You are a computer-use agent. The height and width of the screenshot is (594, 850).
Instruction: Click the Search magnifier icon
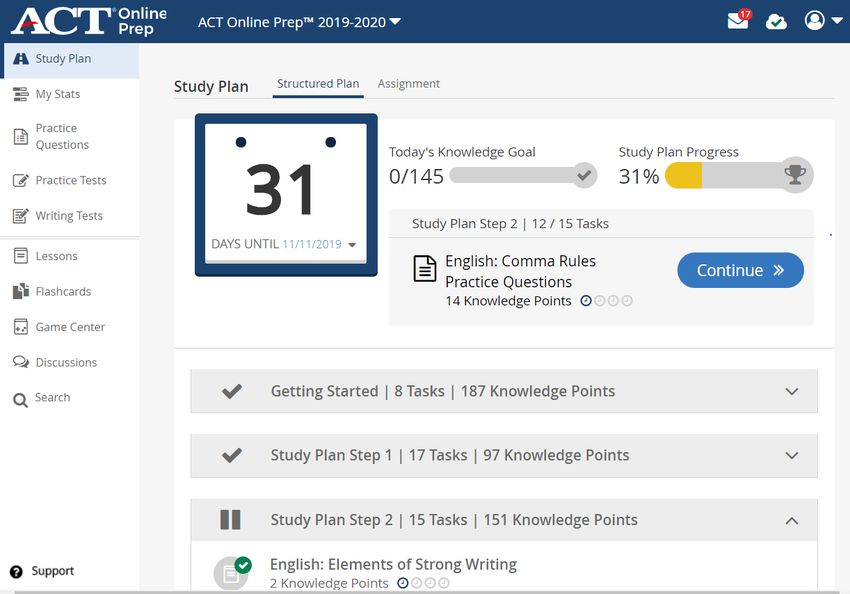[x=20, y=400]
